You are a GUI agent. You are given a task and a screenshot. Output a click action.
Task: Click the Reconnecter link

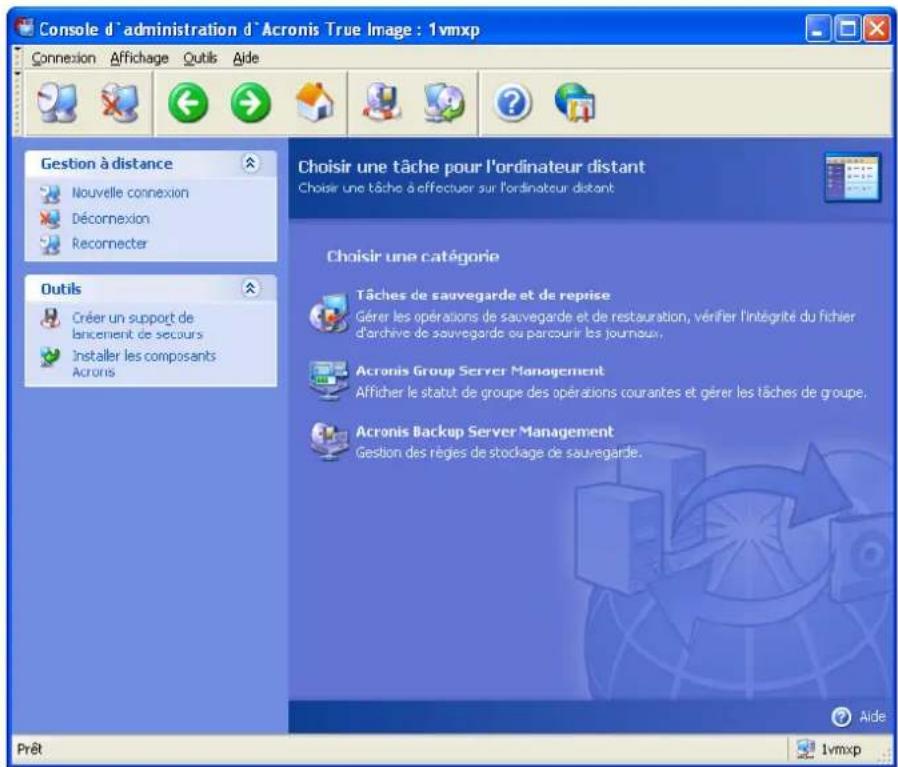pos(109,244)
